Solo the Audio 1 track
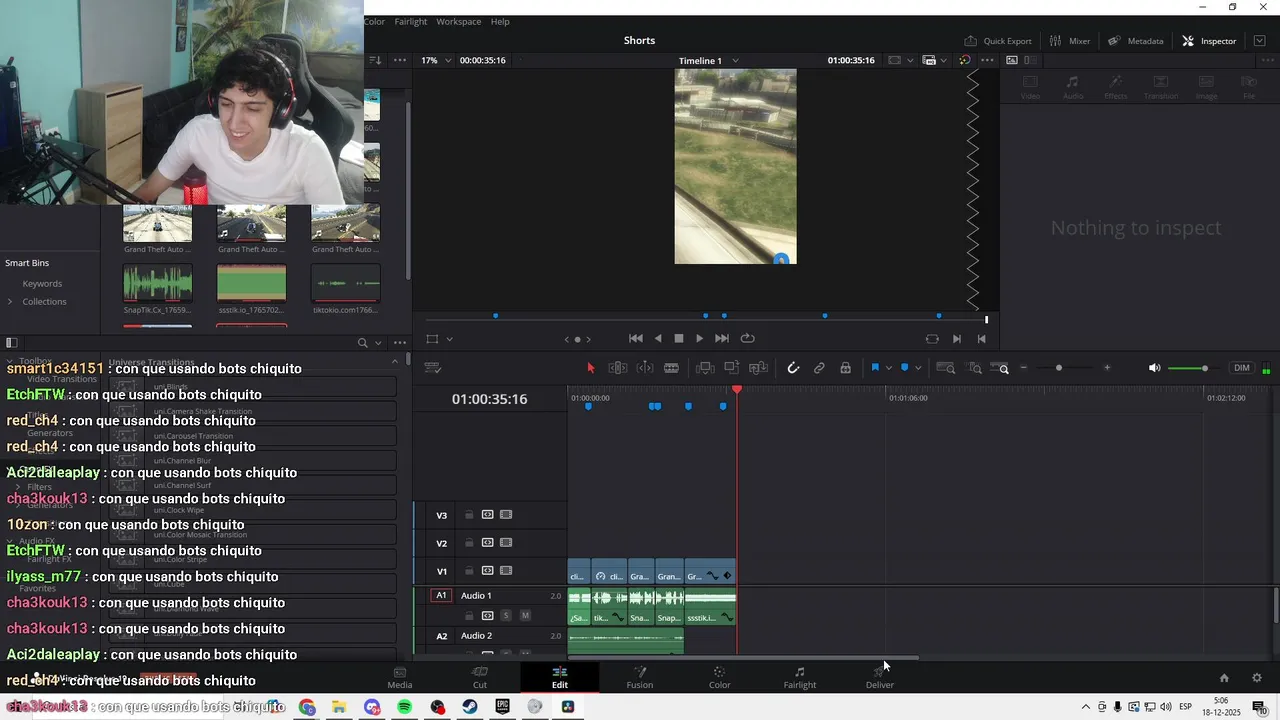This screenshot has height=720, width=1280. [x=506, y=616]
